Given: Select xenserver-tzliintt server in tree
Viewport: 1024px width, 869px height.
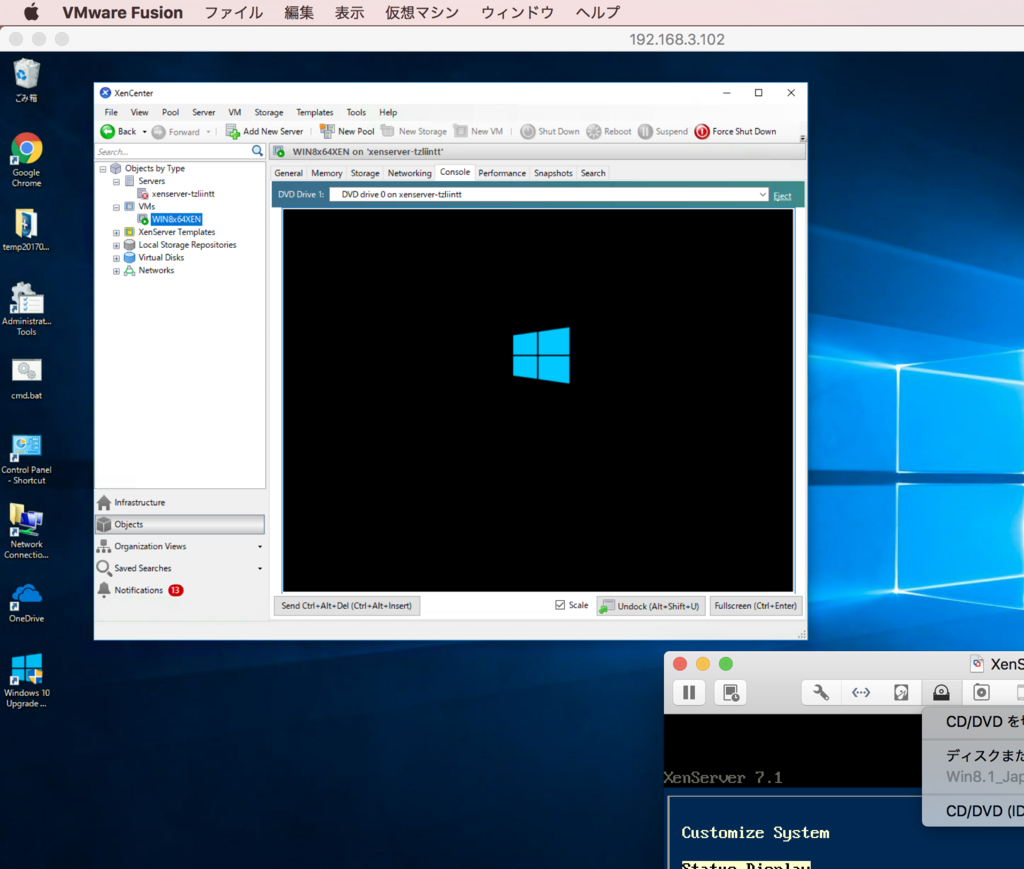Looking at the screenshot, I should point(183,194).
